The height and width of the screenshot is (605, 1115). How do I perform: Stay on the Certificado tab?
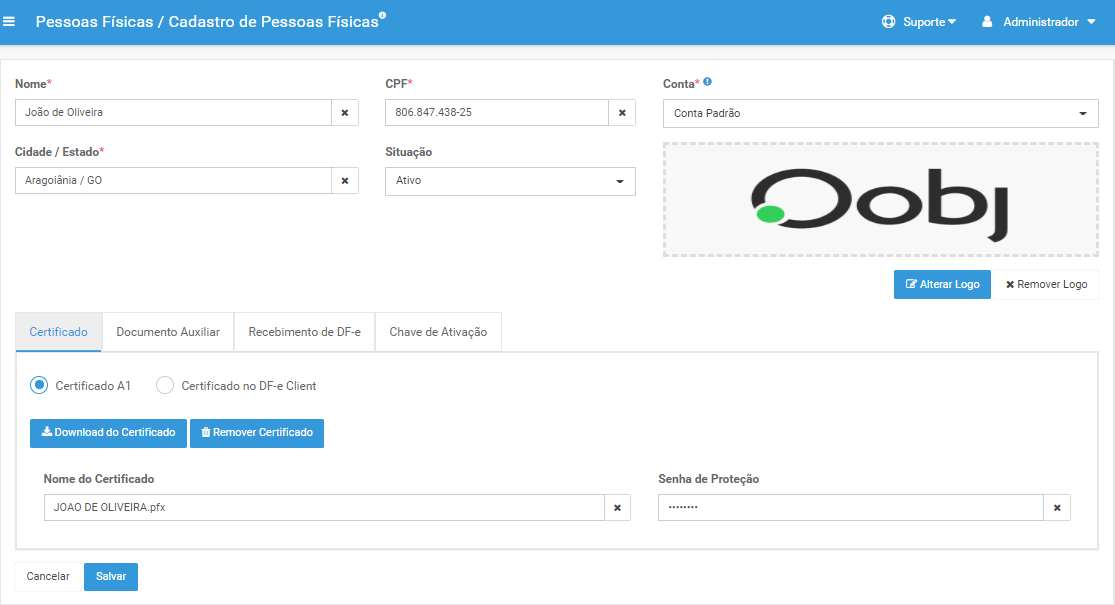tap(58, 332)
